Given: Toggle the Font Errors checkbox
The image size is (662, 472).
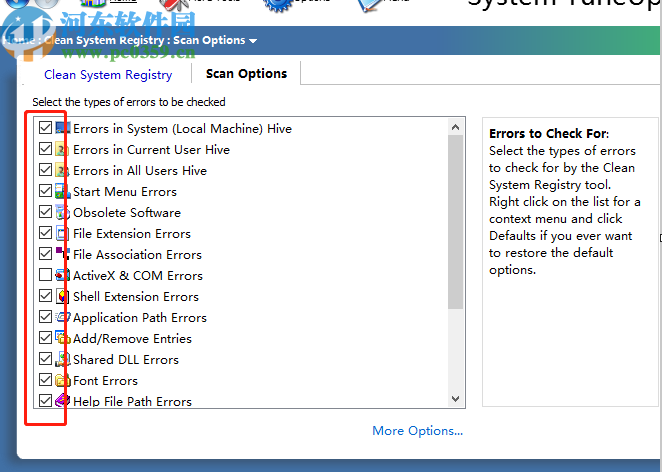Looking at the screenshot, I should coord(45,380).
